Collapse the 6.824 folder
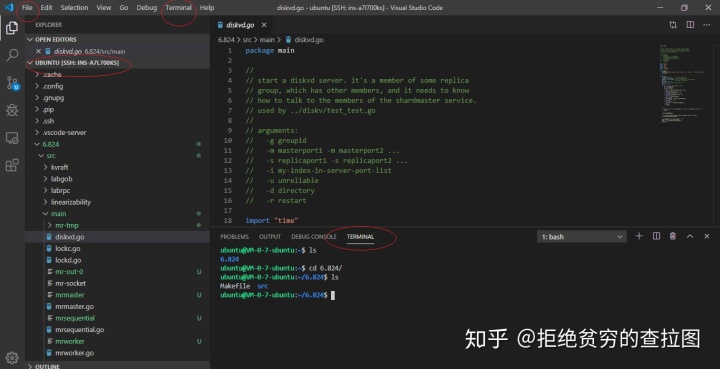The image size is (720, 369). point(118,144)
